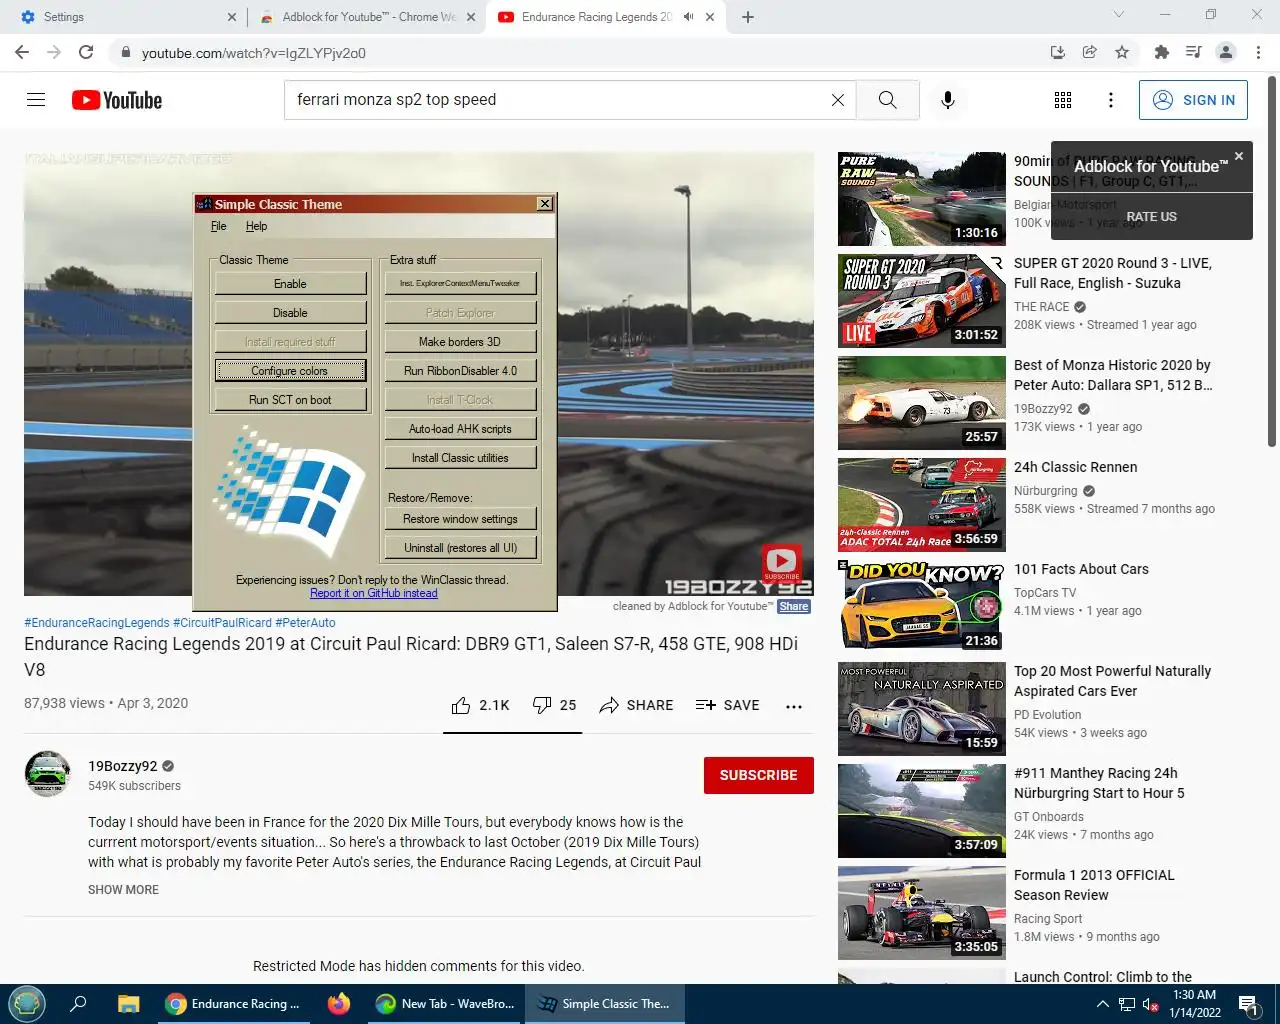Click 19Bozzy92 channel avatar

pos(47,774)
